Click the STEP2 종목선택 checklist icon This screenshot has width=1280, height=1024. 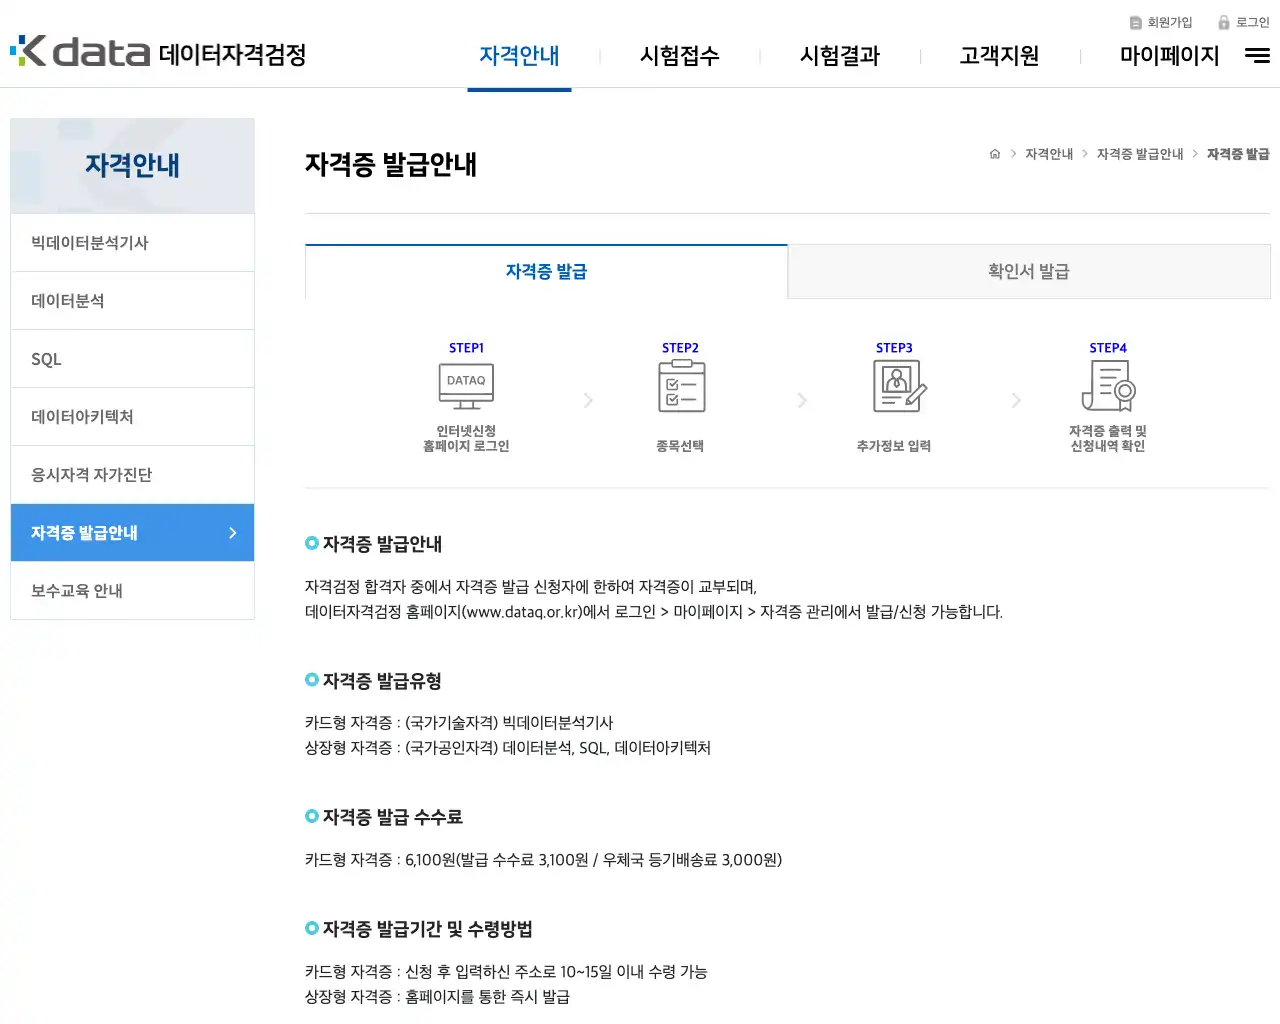[x=681, y=385]
